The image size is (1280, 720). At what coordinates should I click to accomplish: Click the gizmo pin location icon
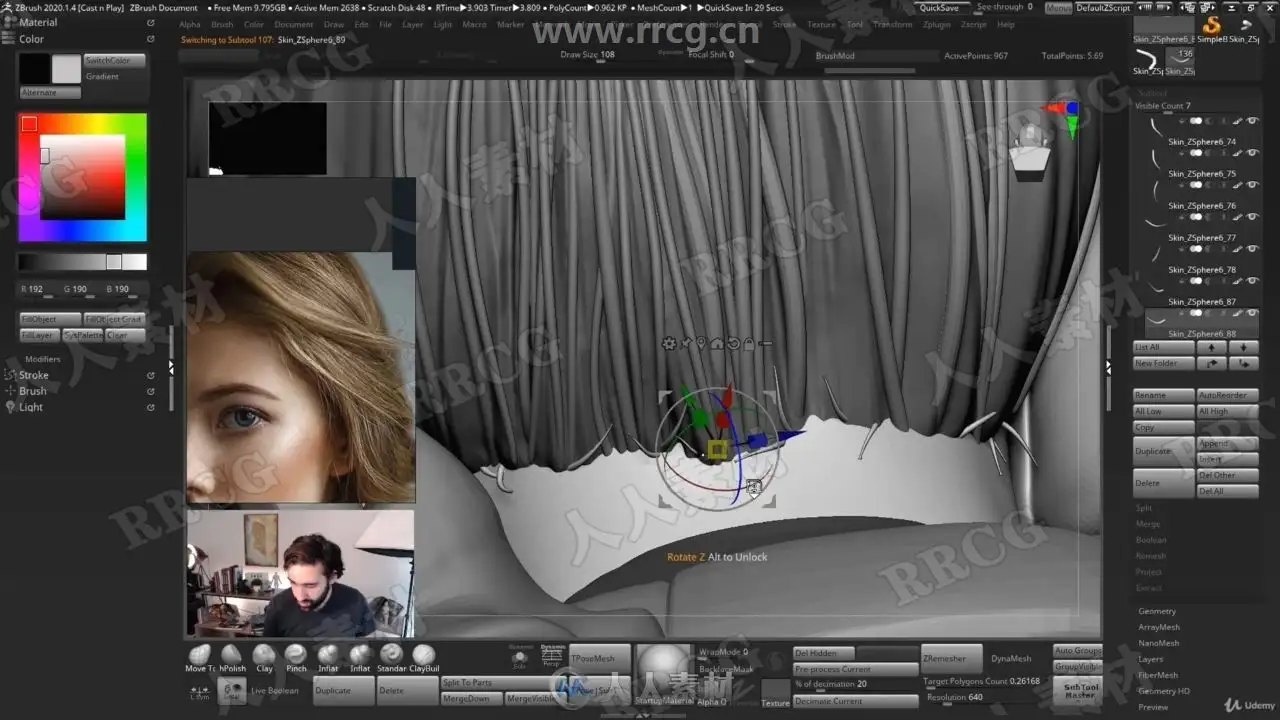[701, 343]
